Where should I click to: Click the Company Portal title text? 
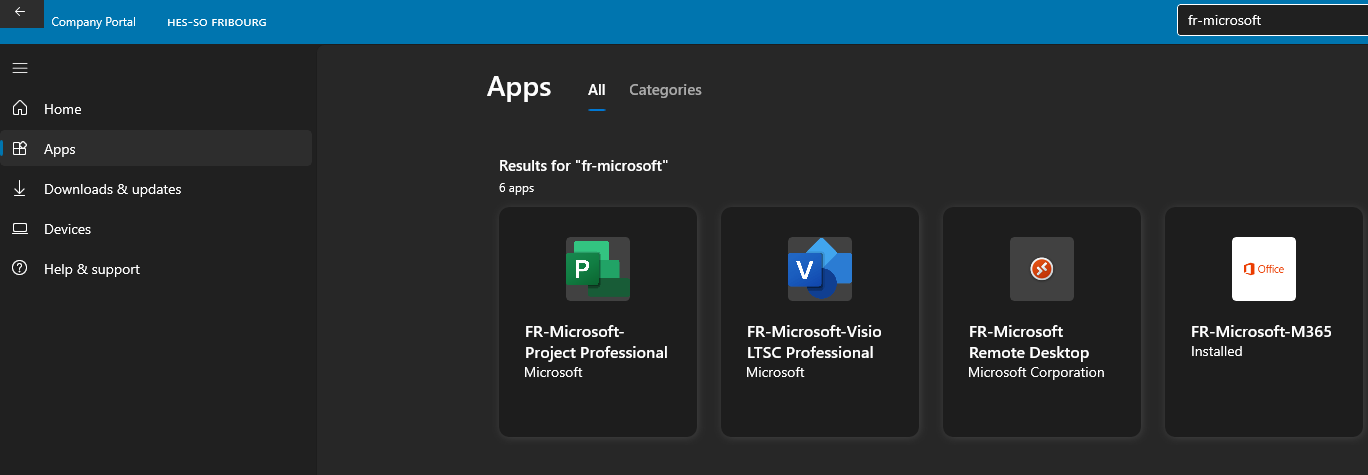93,21
